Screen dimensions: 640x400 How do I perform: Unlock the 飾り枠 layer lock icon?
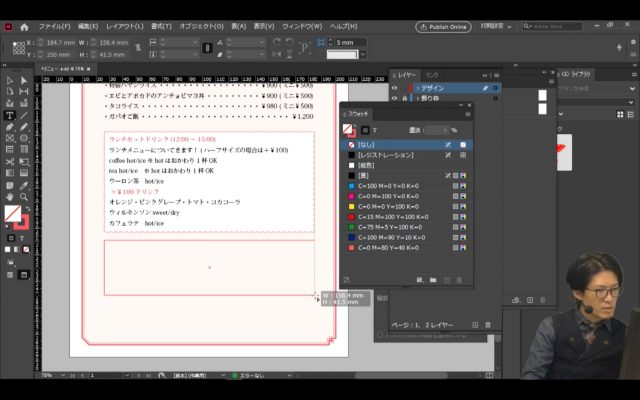click(x=404, y=98)
